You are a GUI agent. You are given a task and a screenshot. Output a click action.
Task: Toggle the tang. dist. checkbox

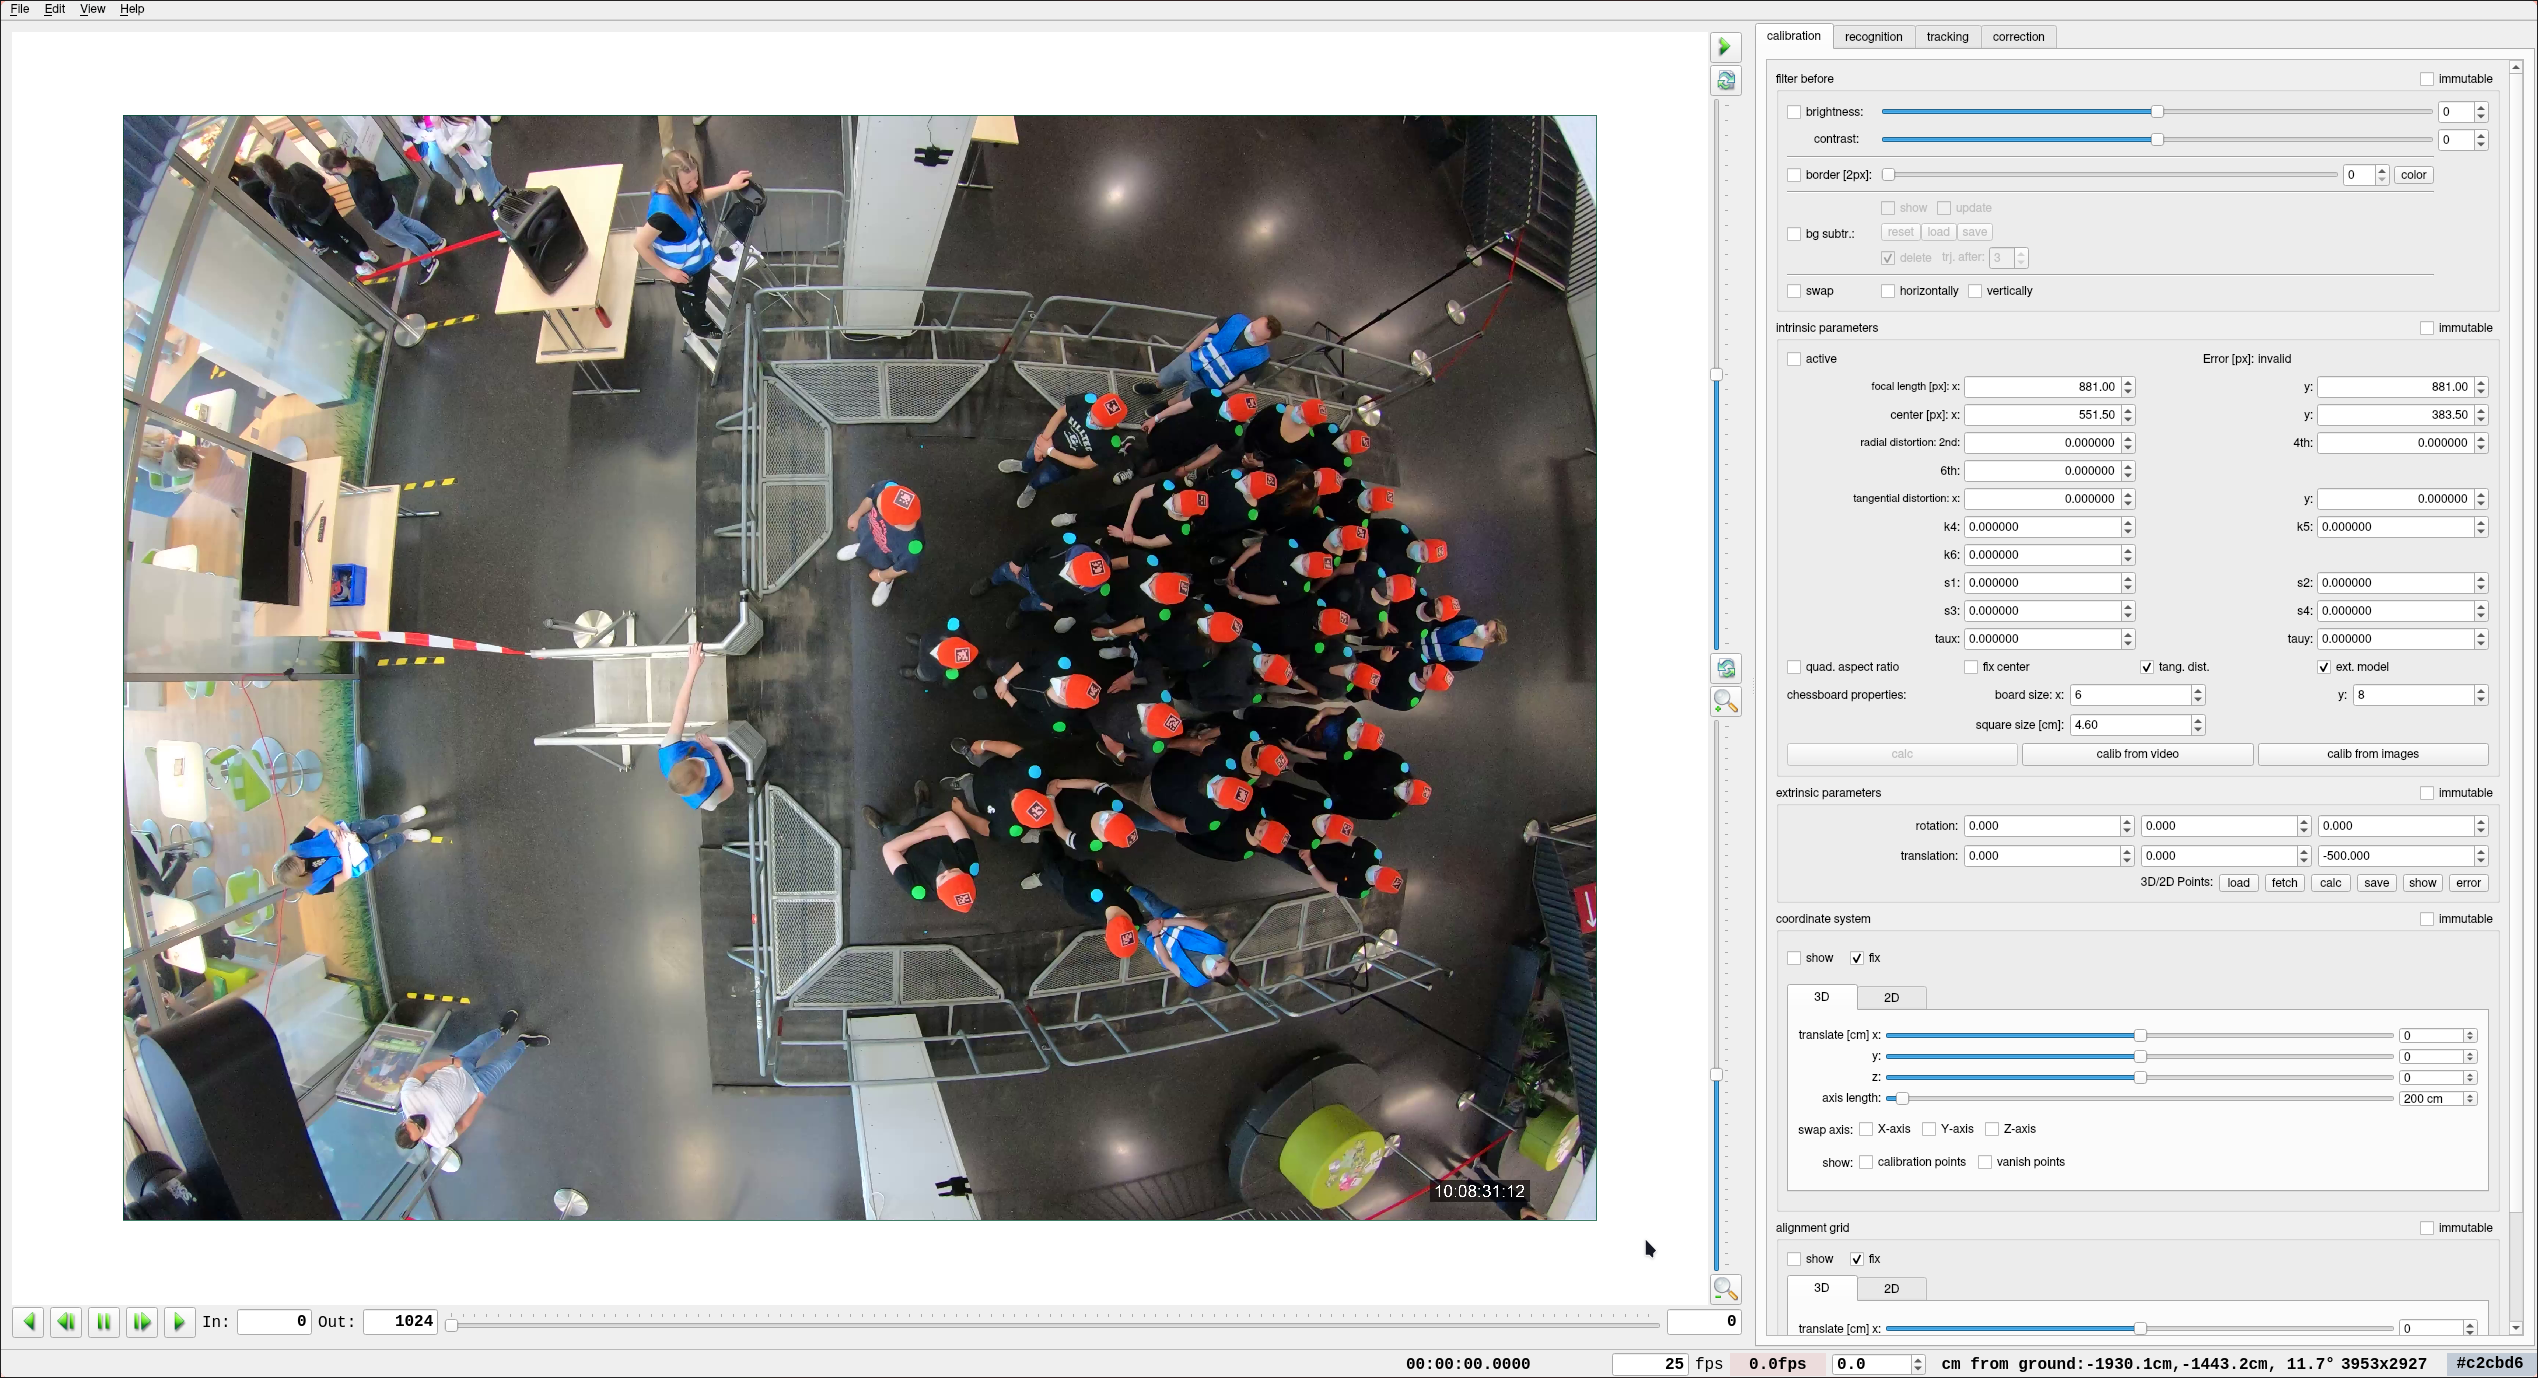tap(2146, 667)
